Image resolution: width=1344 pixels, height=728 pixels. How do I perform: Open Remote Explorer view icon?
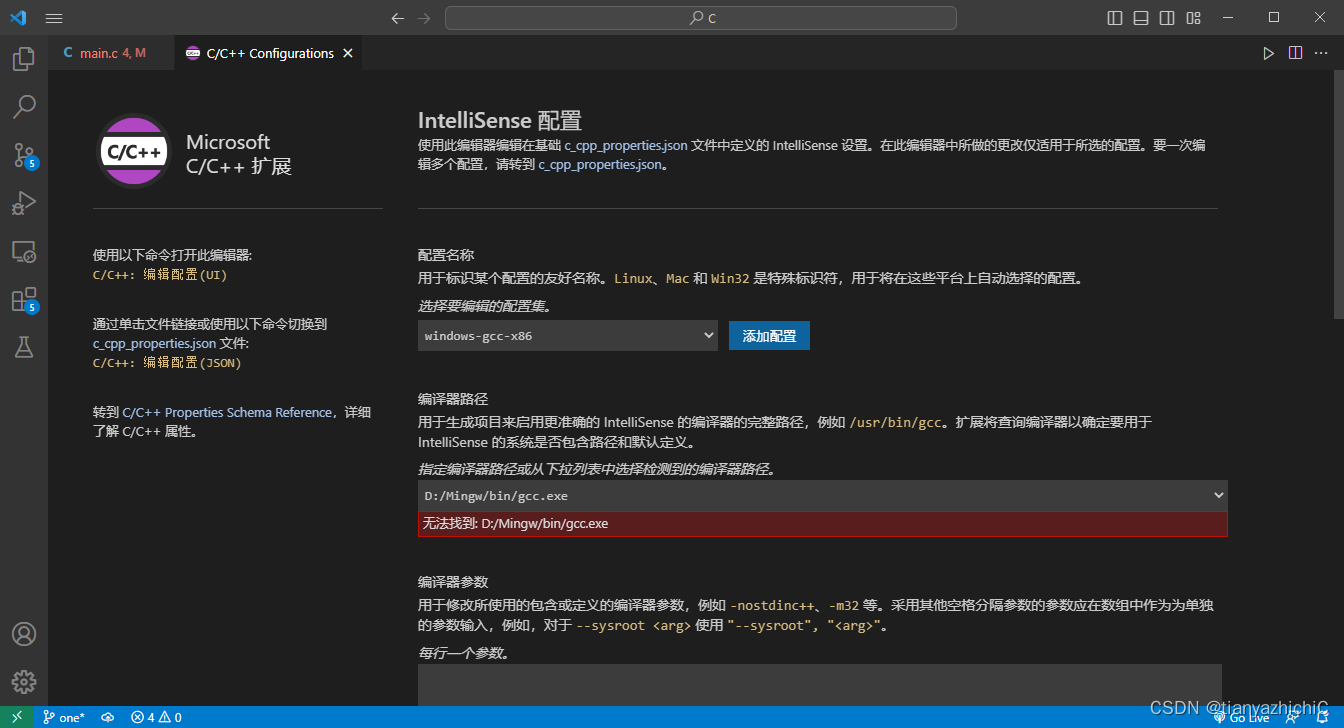[x=24, y=251]
